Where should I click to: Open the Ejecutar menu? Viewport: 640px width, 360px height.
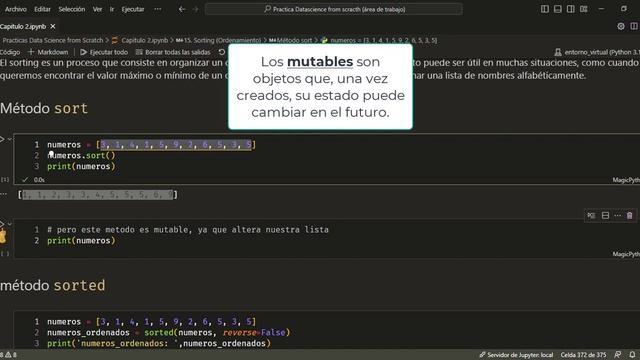[133, 9]
